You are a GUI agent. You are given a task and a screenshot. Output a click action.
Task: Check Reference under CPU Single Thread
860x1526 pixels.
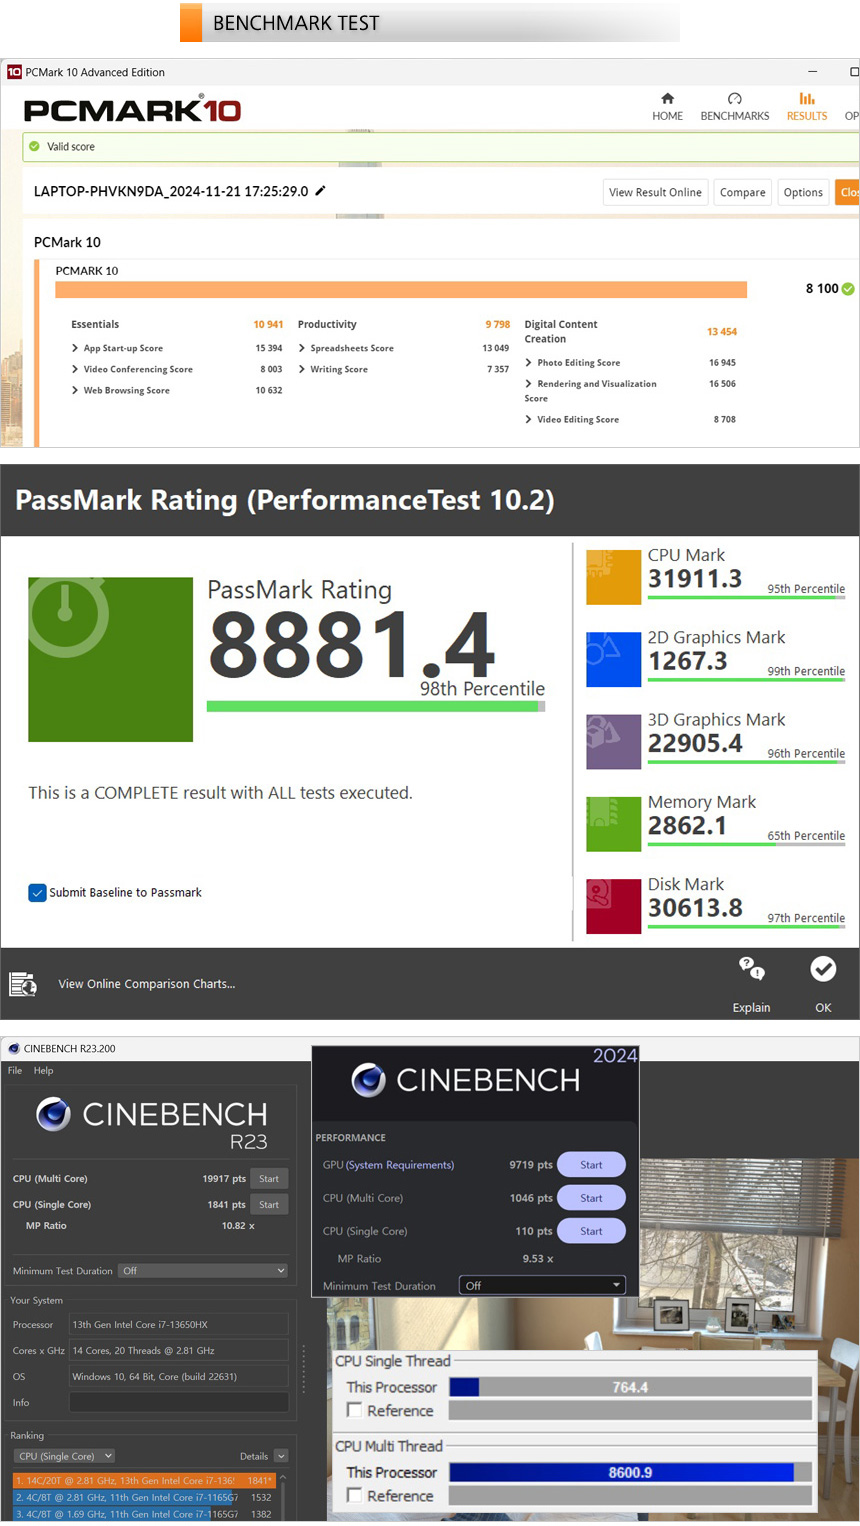coord(354,1410)
